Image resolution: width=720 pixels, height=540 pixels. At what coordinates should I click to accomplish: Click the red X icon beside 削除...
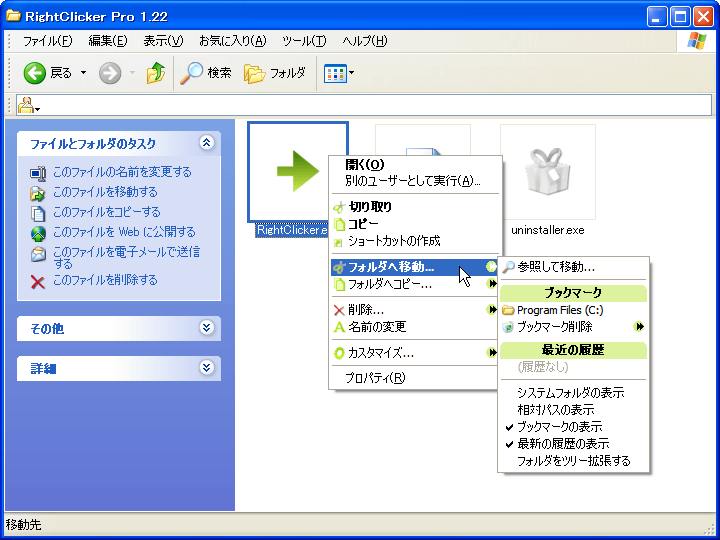point(339,310)
